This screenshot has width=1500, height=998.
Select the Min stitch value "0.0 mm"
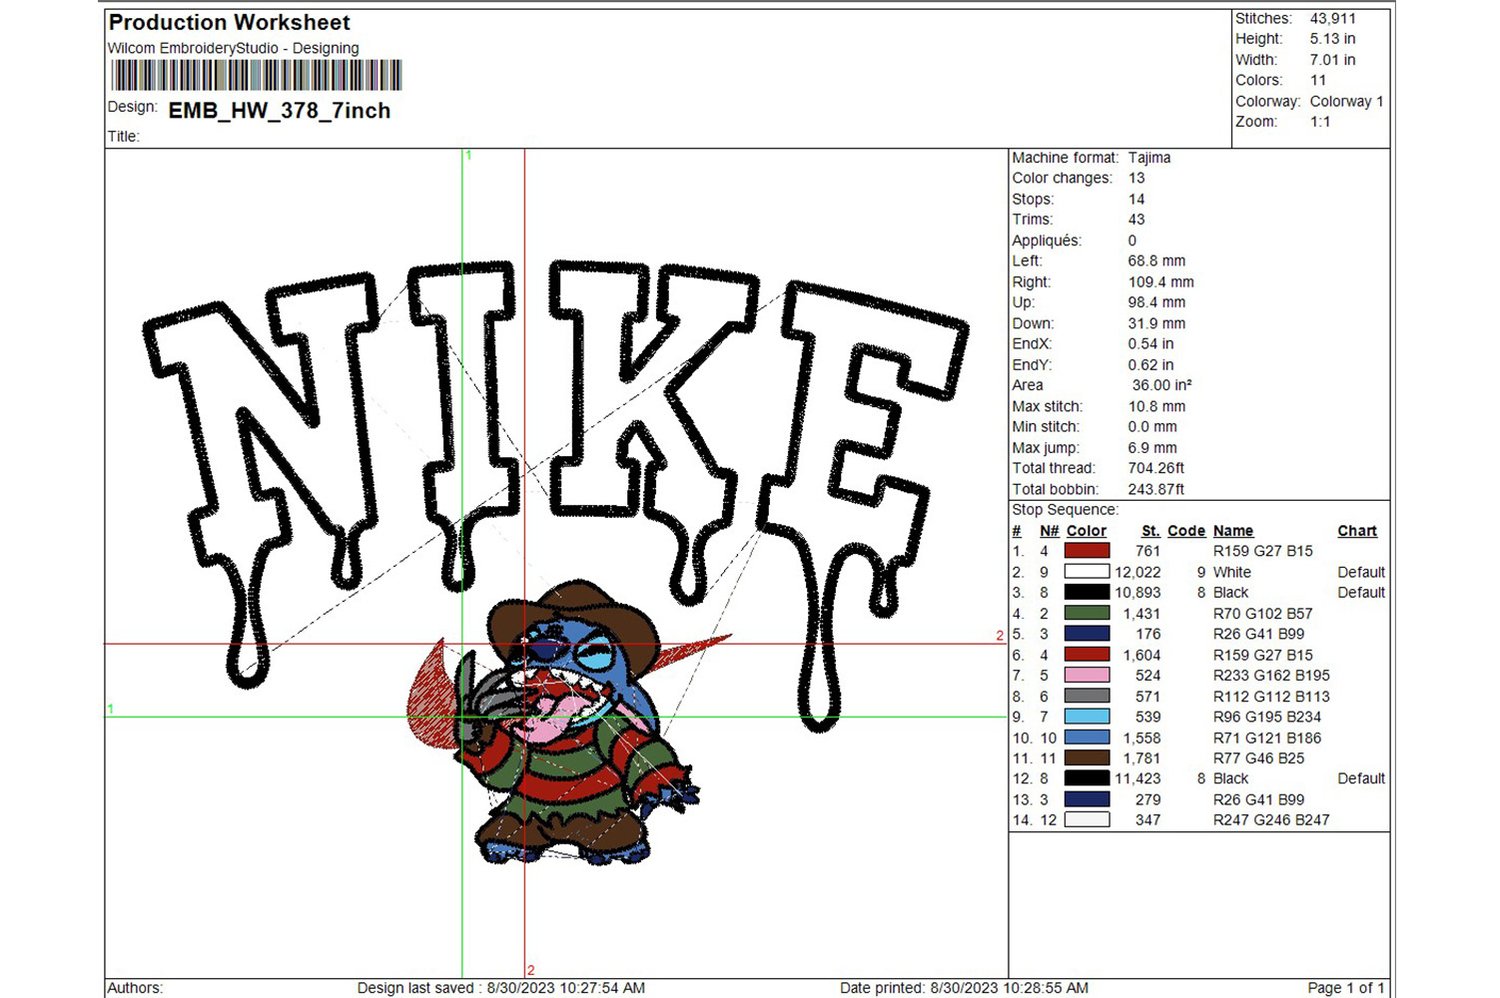click(x=1153, y=427)
